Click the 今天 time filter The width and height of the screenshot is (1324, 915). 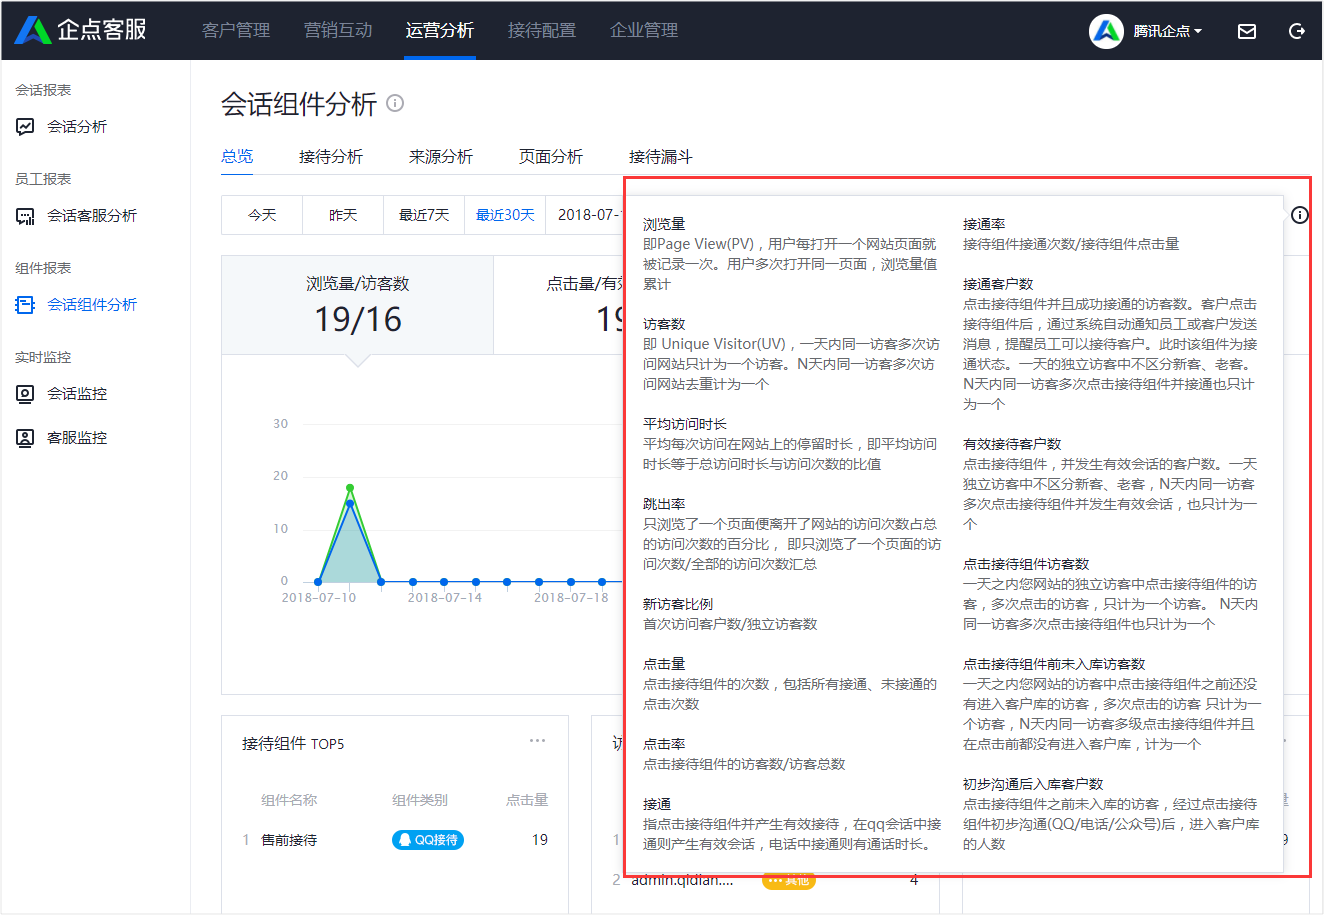(x=262, y=215)
